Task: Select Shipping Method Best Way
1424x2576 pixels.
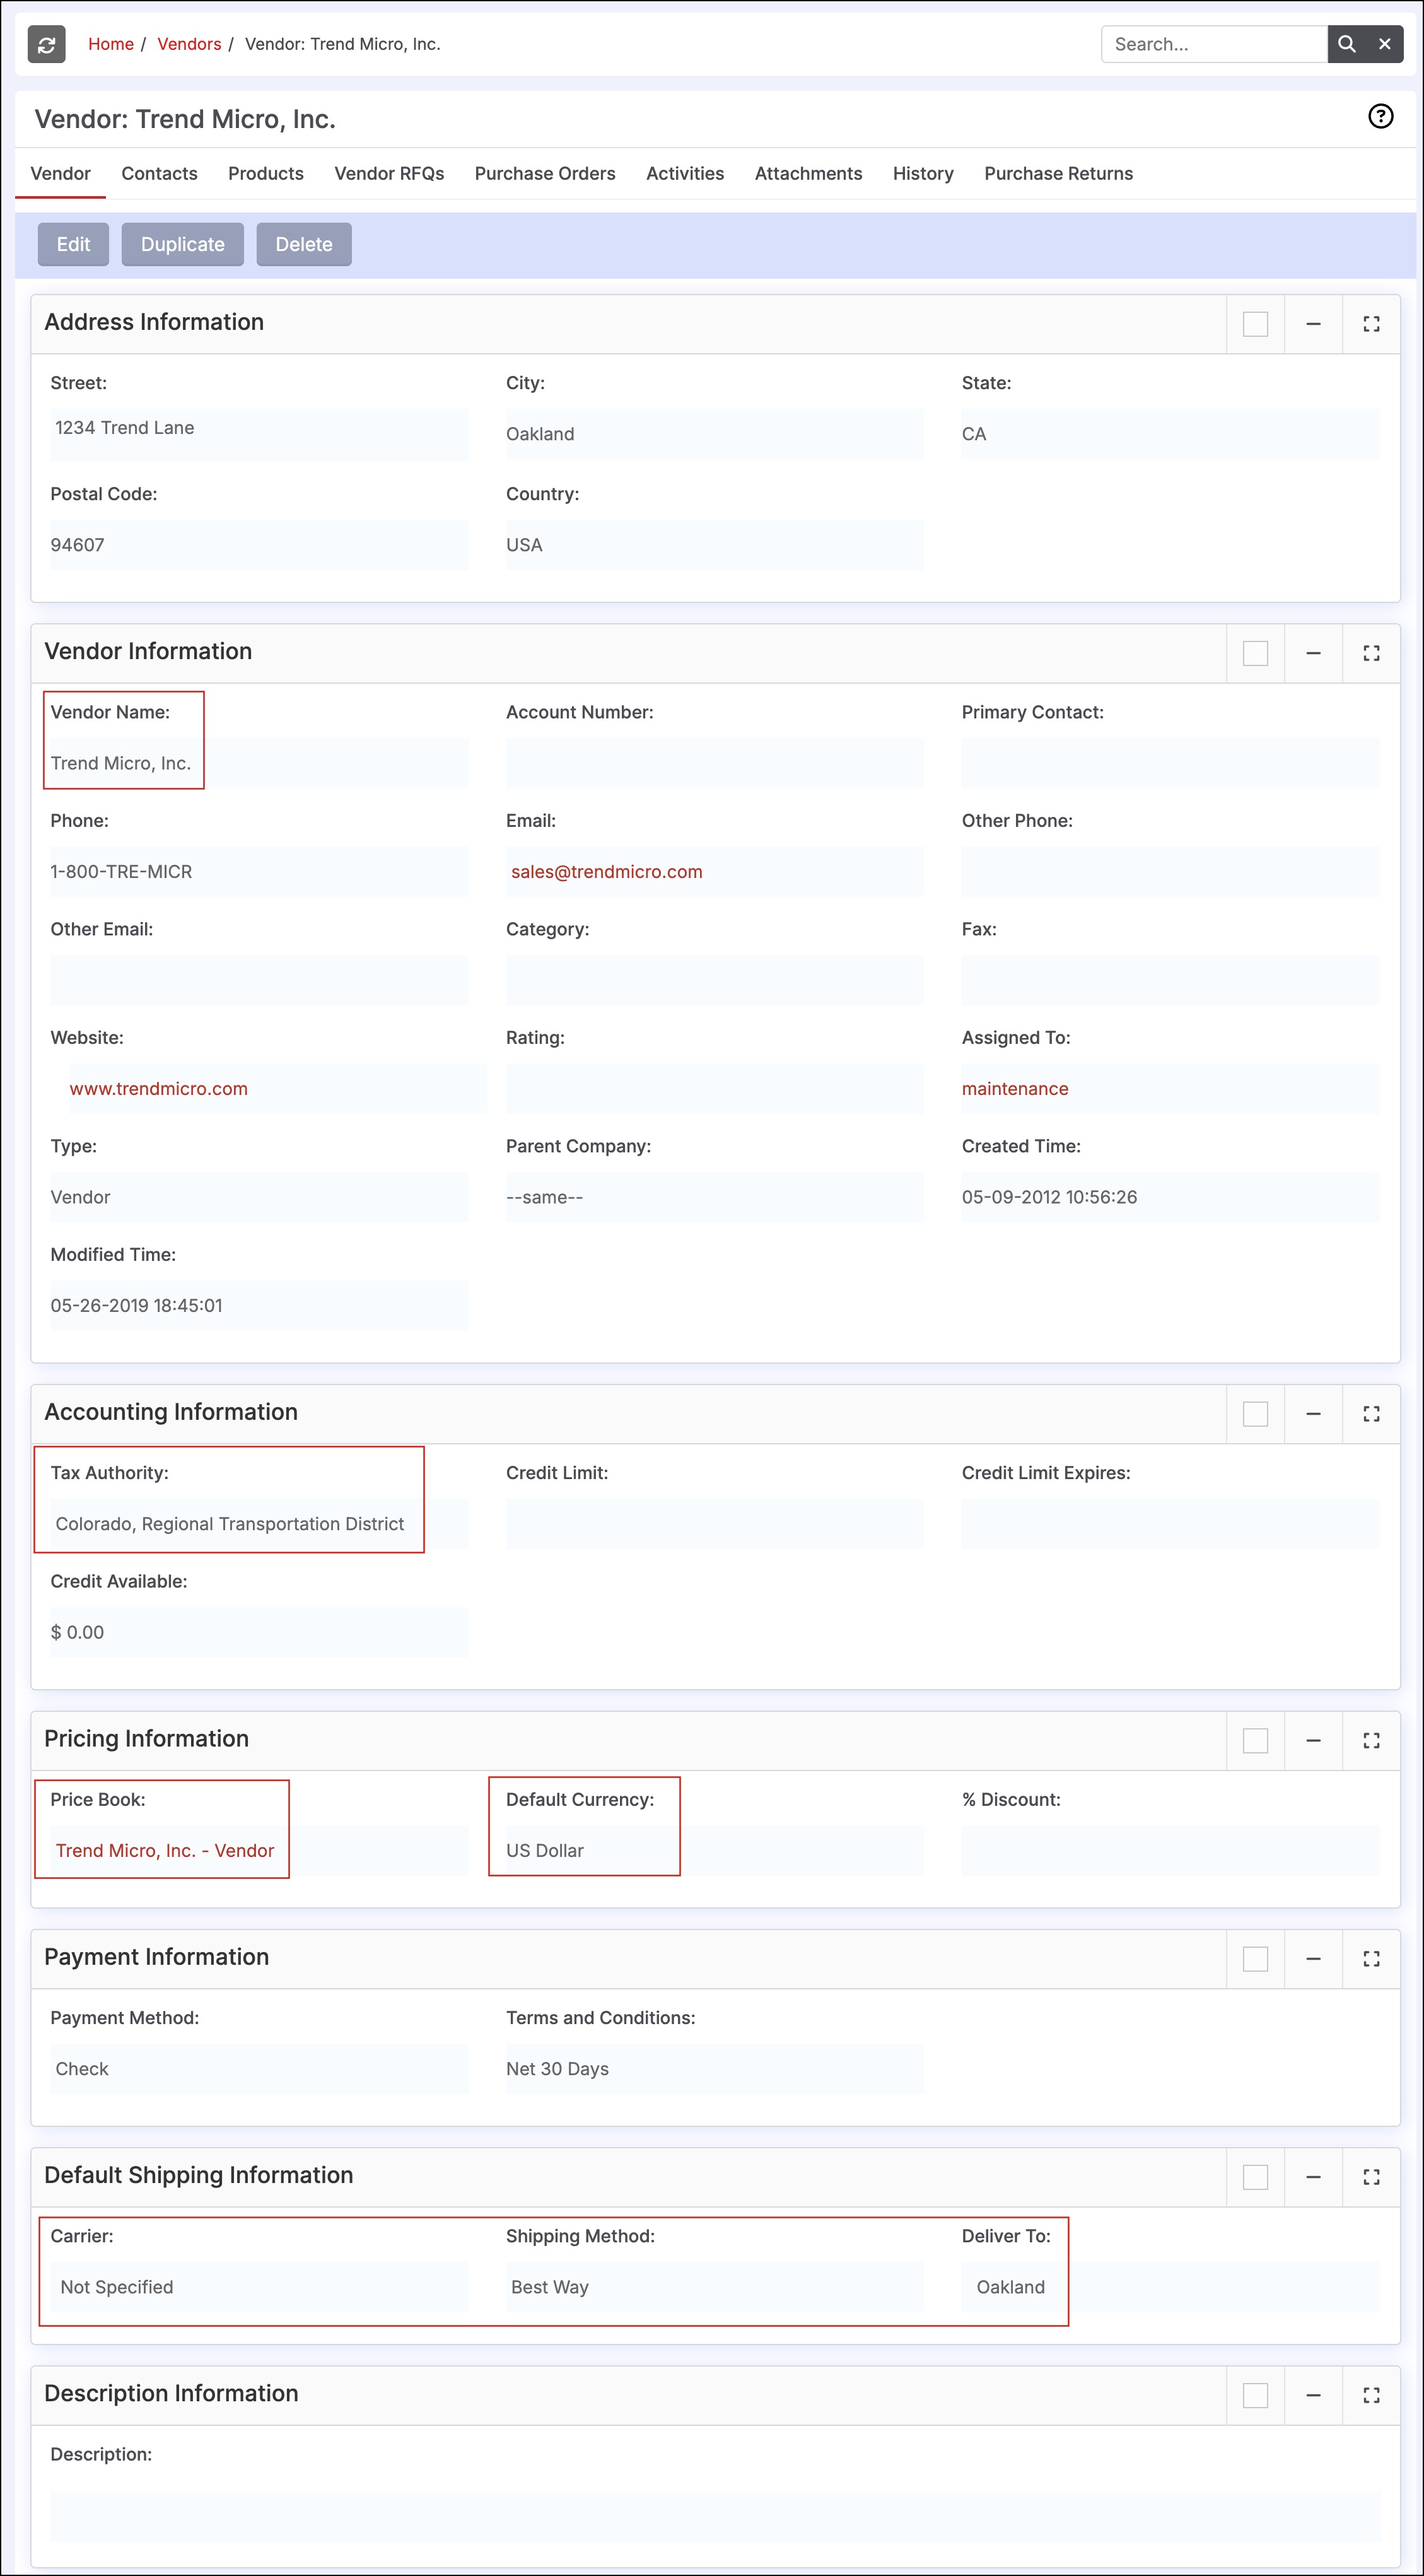Action: click(x=550, y=2287)
